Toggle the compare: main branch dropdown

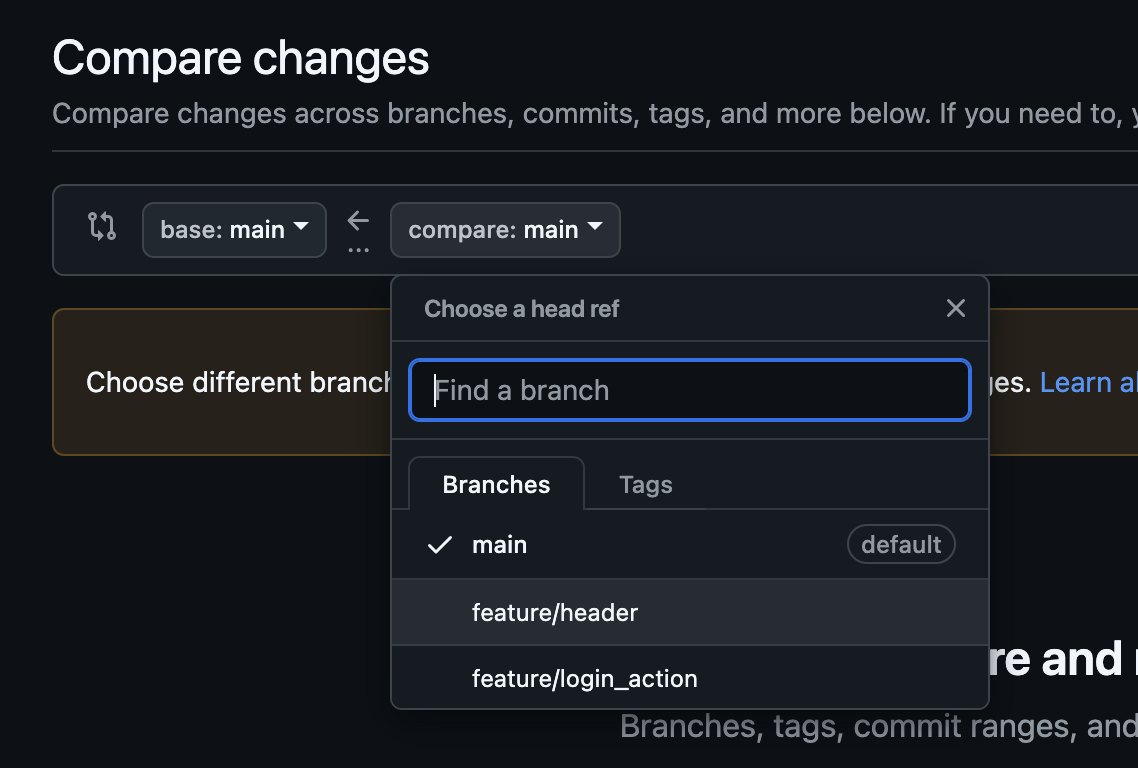coord(505,230)
